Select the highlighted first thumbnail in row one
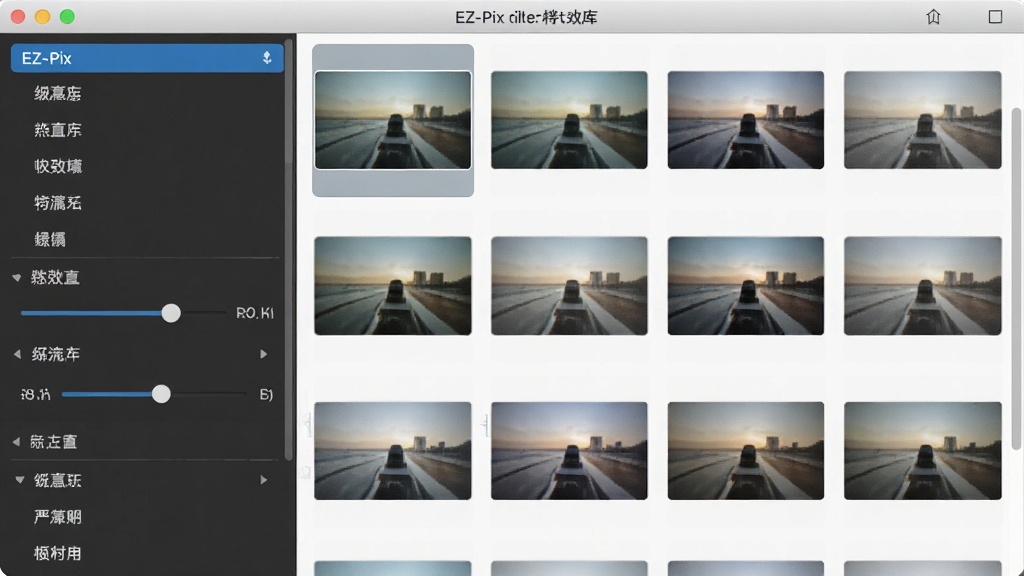This screenshot has height=576, width=1024. [x=392, y=120]
